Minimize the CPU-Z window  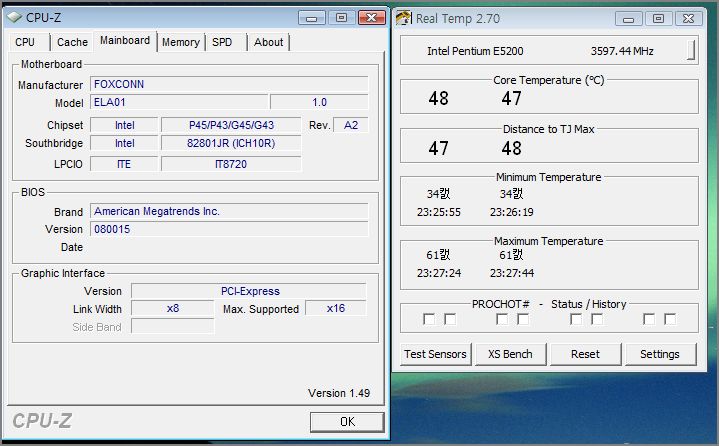point(312,18)
